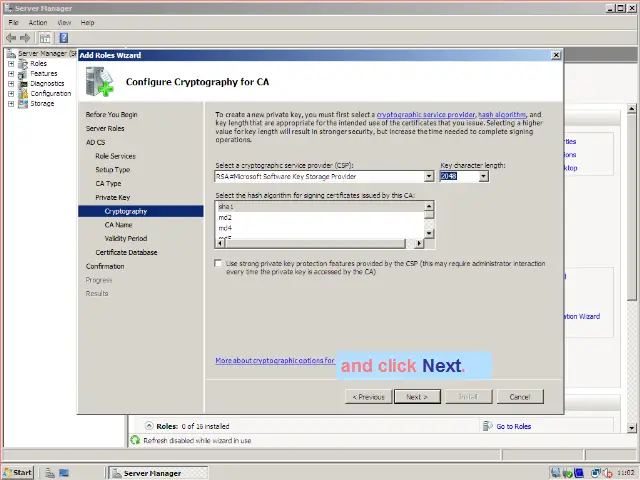Click the Next button

[x=417, y=397]
